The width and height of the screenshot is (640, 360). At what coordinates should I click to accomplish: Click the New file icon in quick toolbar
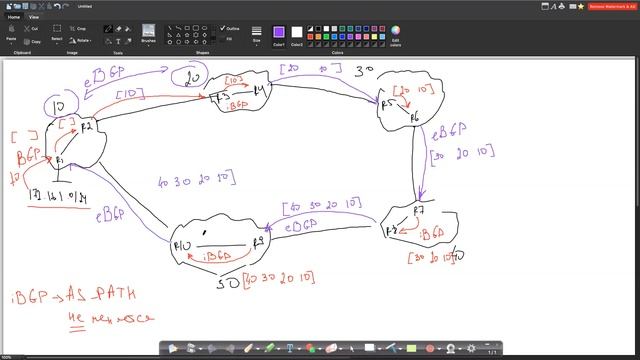pos(9,6)
